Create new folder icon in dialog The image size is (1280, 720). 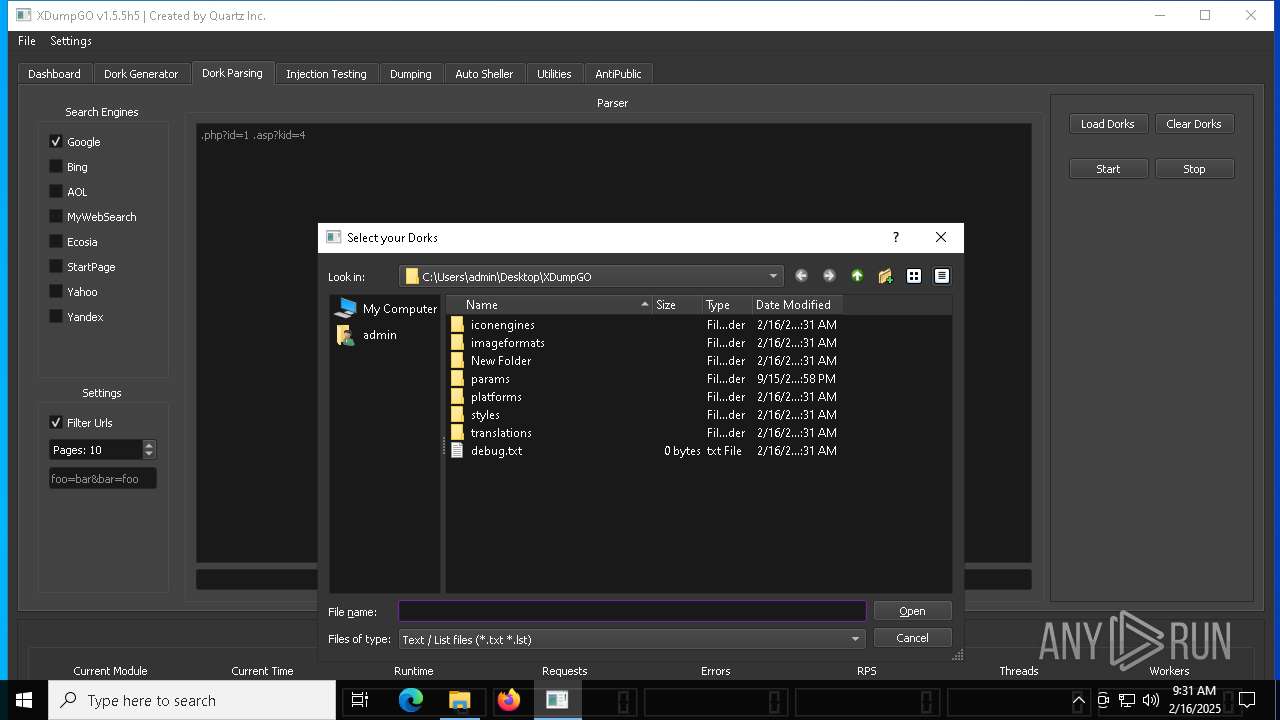click(x=885, y=276)
